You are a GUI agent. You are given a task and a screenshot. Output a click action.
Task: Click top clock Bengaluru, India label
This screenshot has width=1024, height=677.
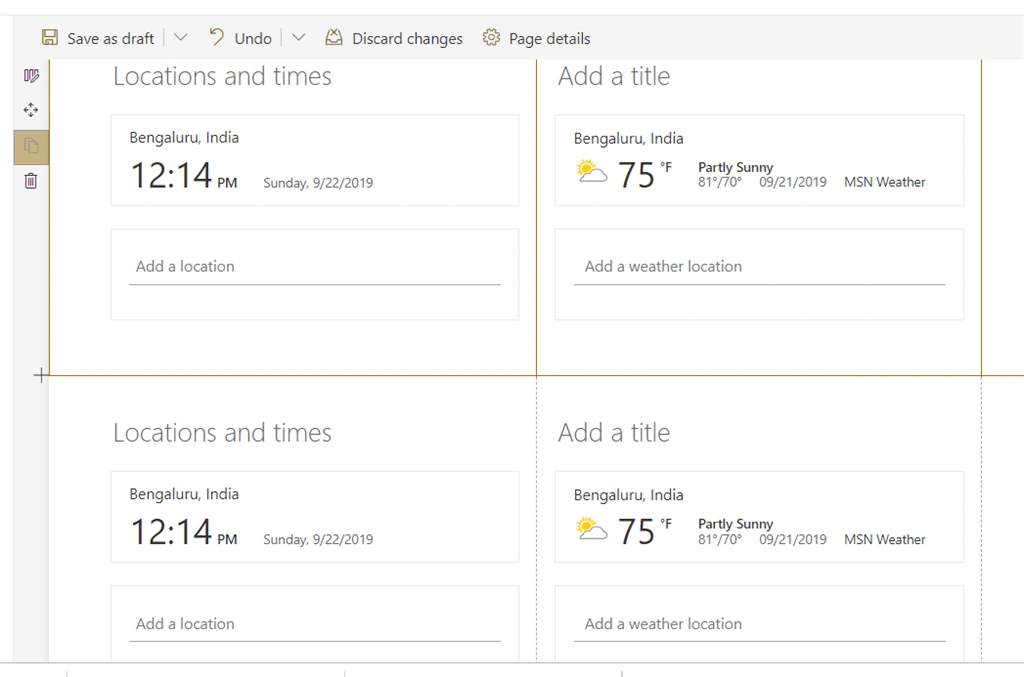point(184,138)
